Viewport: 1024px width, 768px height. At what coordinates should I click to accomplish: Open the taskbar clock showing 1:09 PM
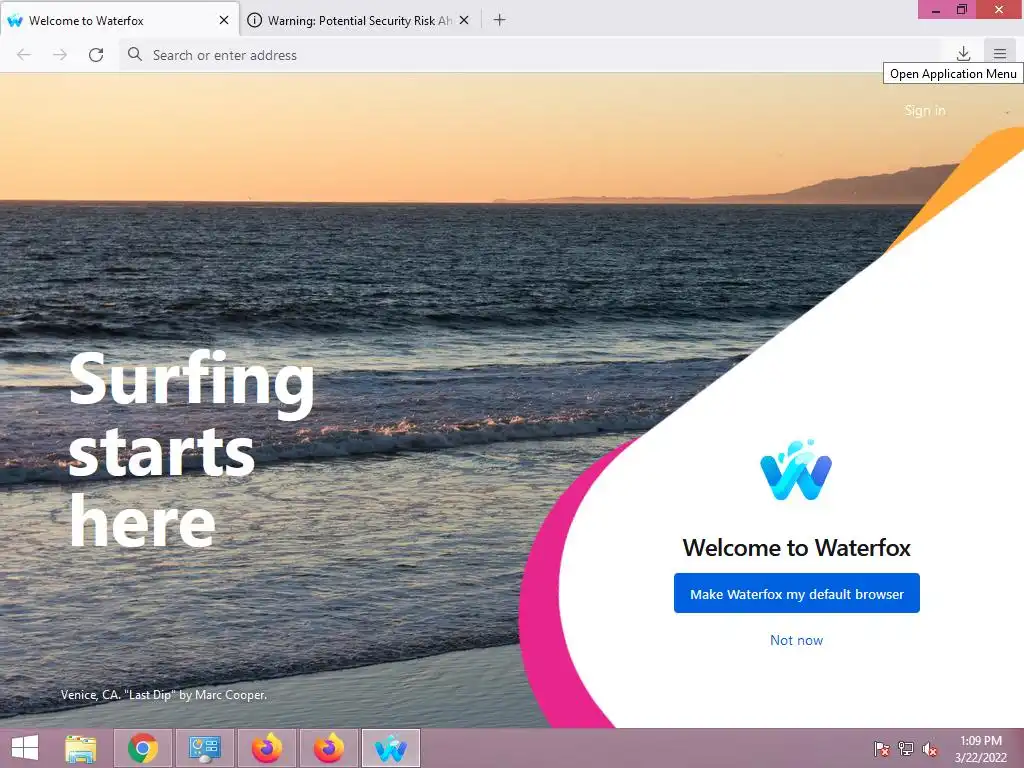[x=980, y=749]
